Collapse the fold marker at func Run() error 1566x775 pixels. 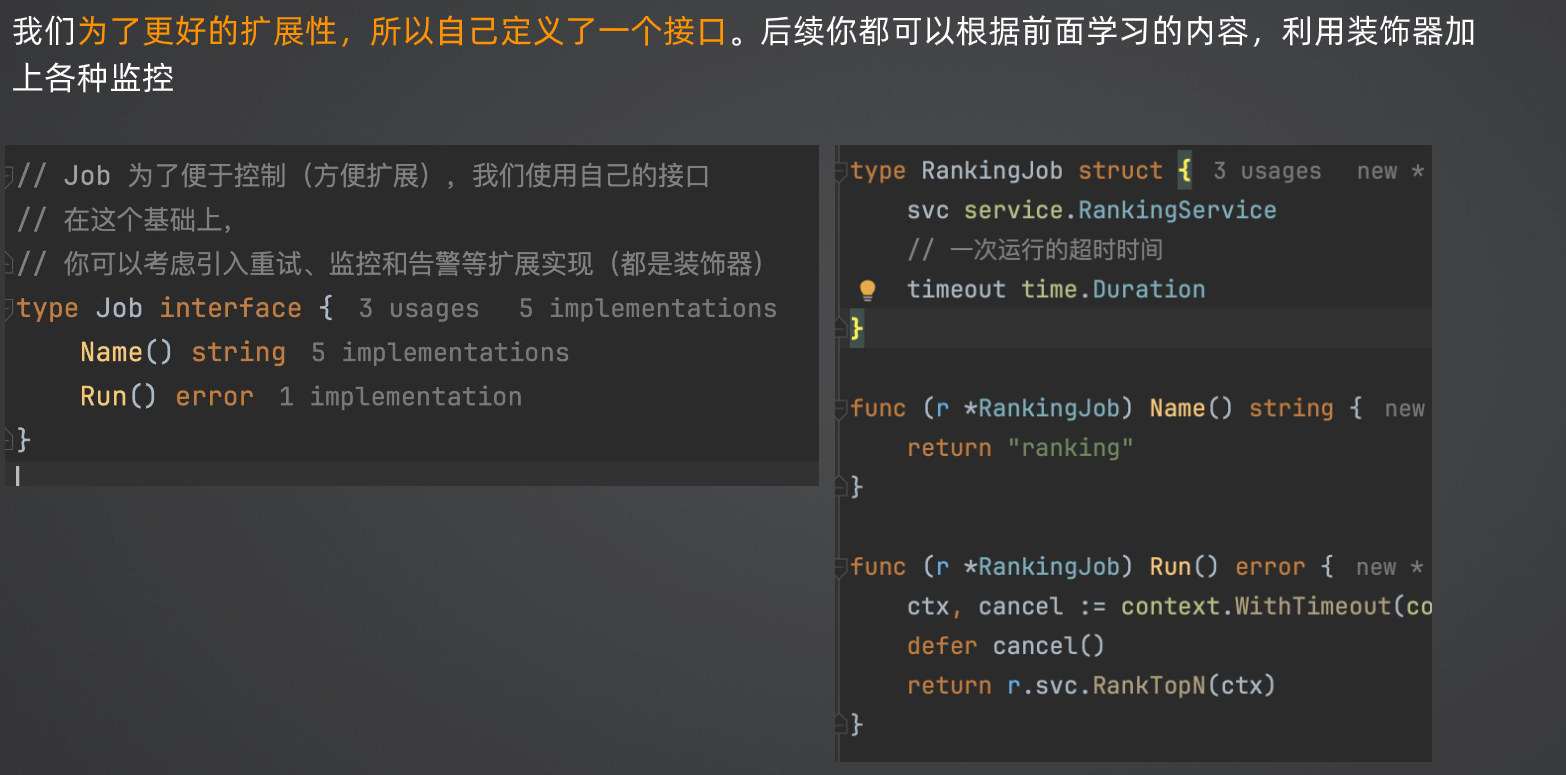(842, 567)
